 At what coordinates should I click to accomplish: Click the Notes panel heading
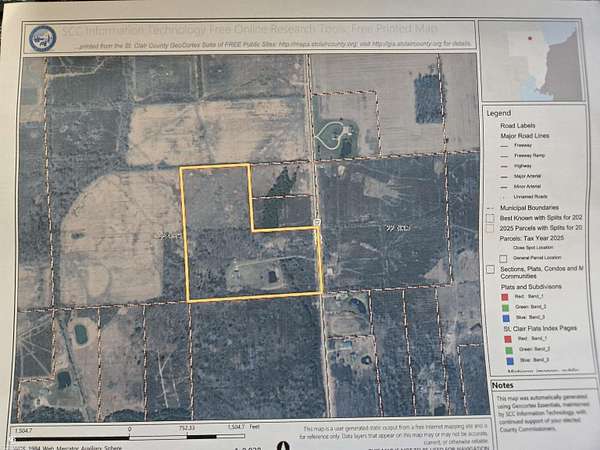click(x=502, y=385)
